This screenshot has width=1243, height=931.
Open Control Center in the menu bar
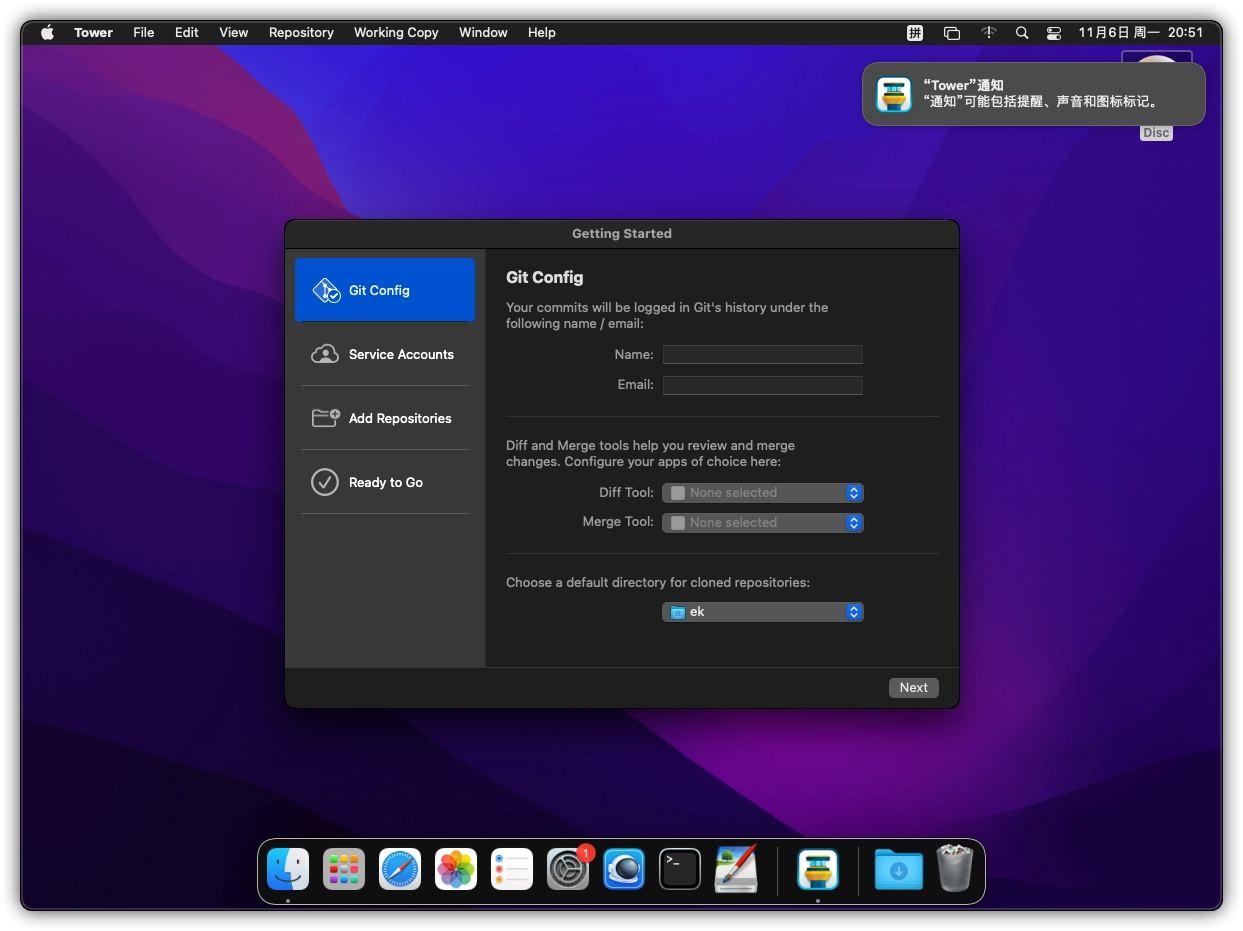coord(1054,33)
